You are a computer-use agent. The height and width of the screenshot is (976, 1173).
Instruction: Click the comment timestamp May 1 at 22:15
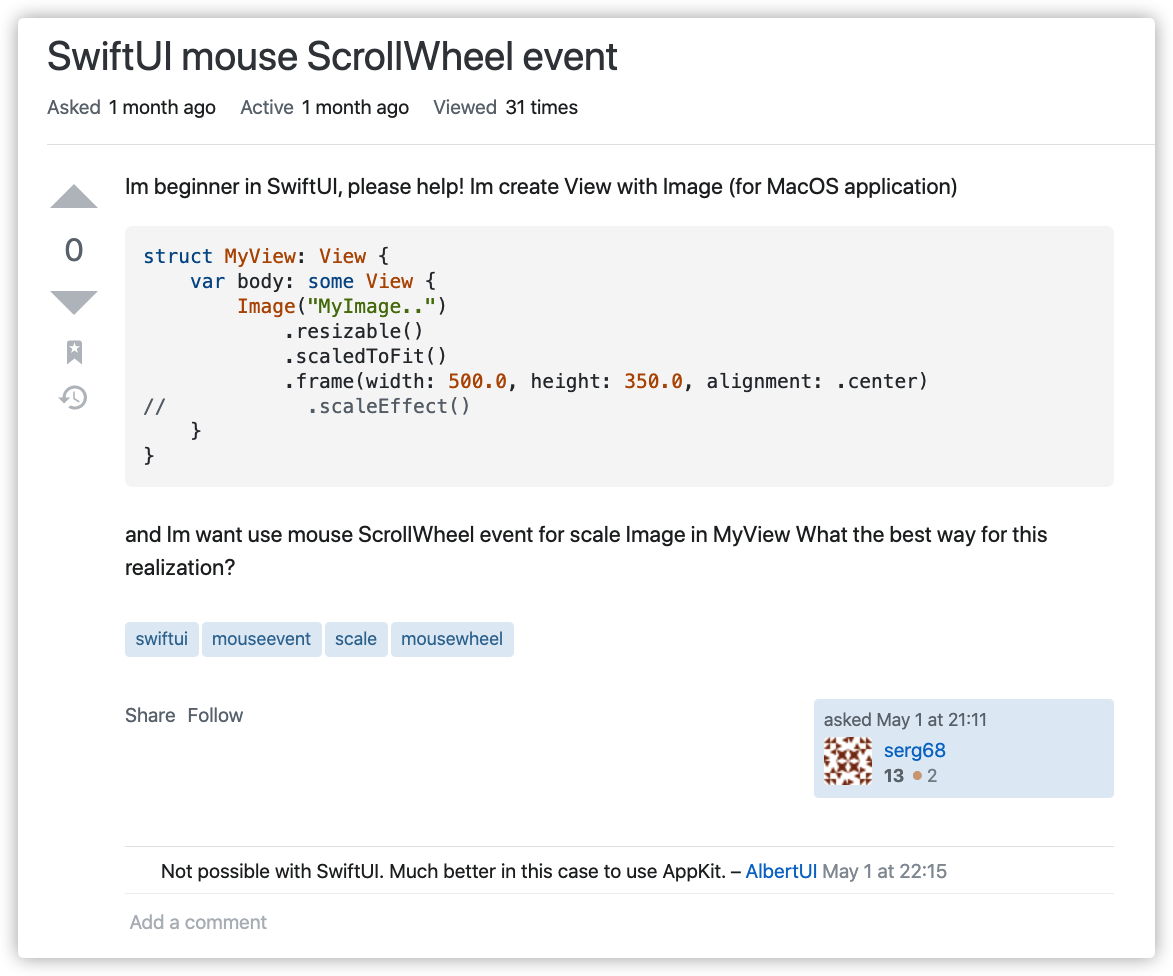[x=884, y=871]
